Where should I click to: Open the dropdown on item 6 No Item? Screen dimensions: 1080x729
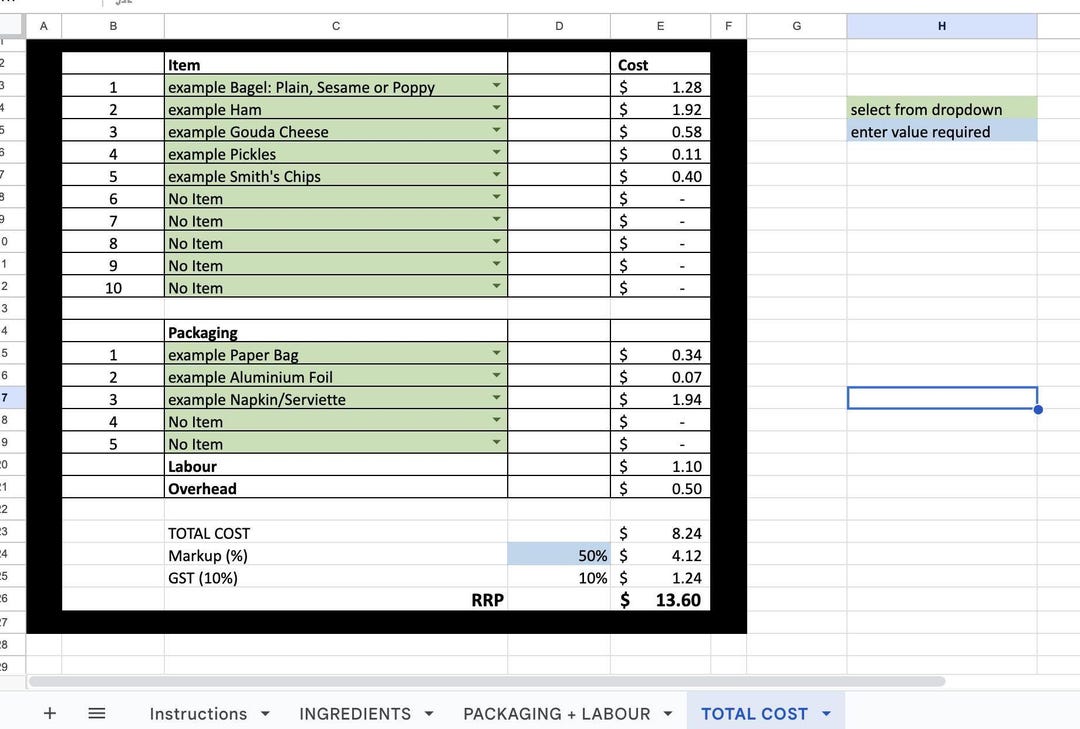(497, 198)
